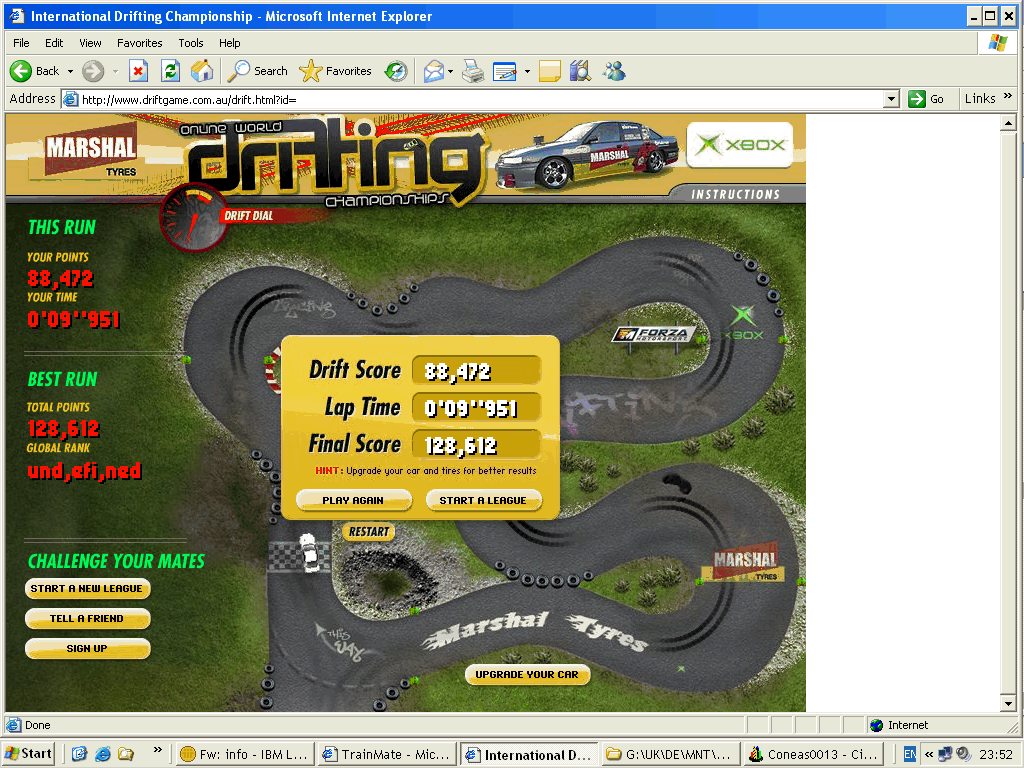Expand the Forward button history dropdown

click(115, 71)
